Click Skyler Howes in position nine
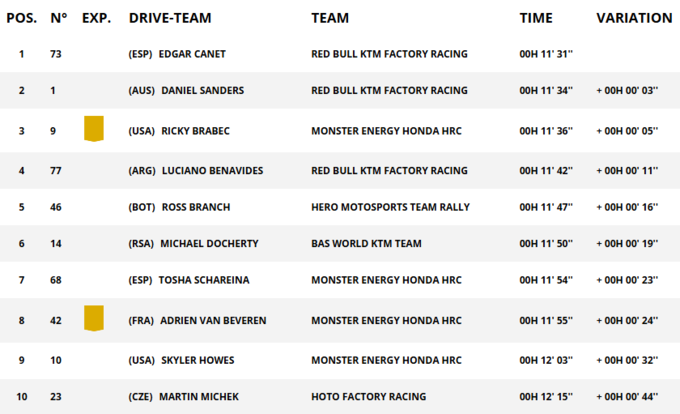The width and height of the screenshot is (680, 414). 201,360
